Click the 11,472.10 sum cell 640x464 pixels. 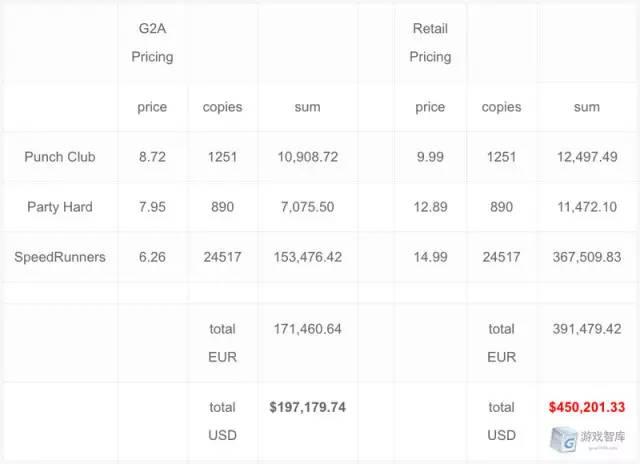pos(587,207)
